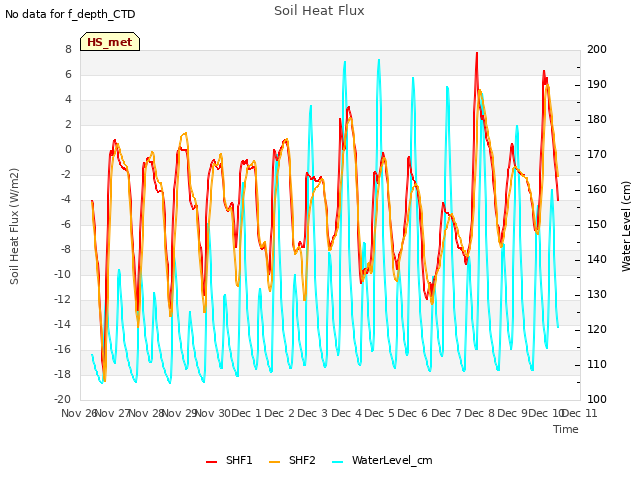Click the Soil Heat Flux (W/m2) axis label
Image resolution: width=640 pixels, height=480 pixels.
14,226
